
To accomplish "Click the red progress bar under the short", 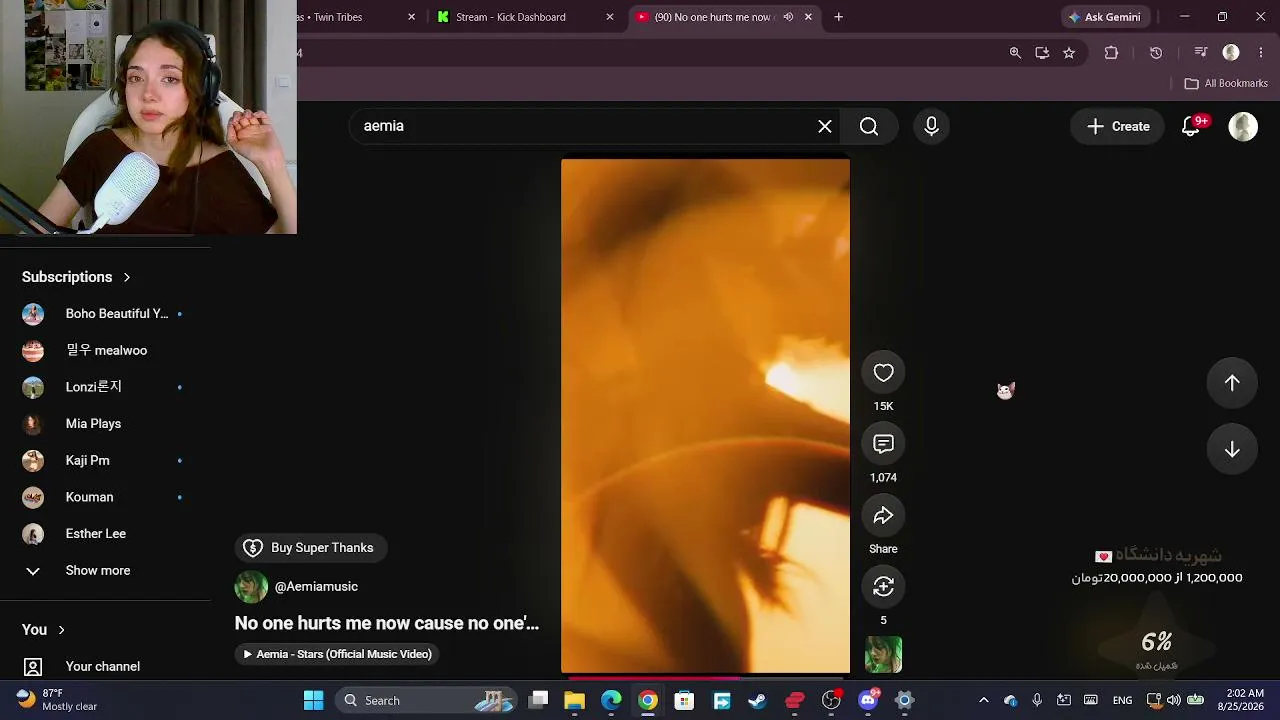I will [705, 677].
